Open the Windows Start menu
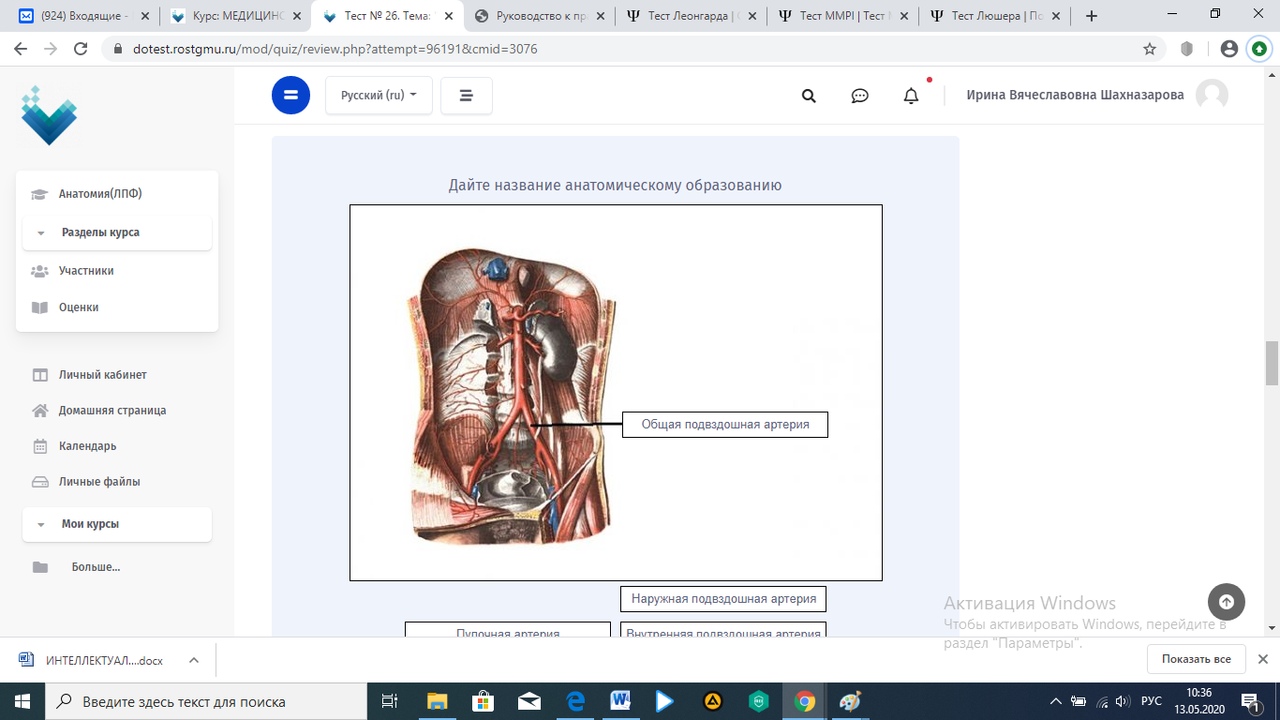This screenshot has height=720, width=1280. pyautogui.click(x=22, y=701)
